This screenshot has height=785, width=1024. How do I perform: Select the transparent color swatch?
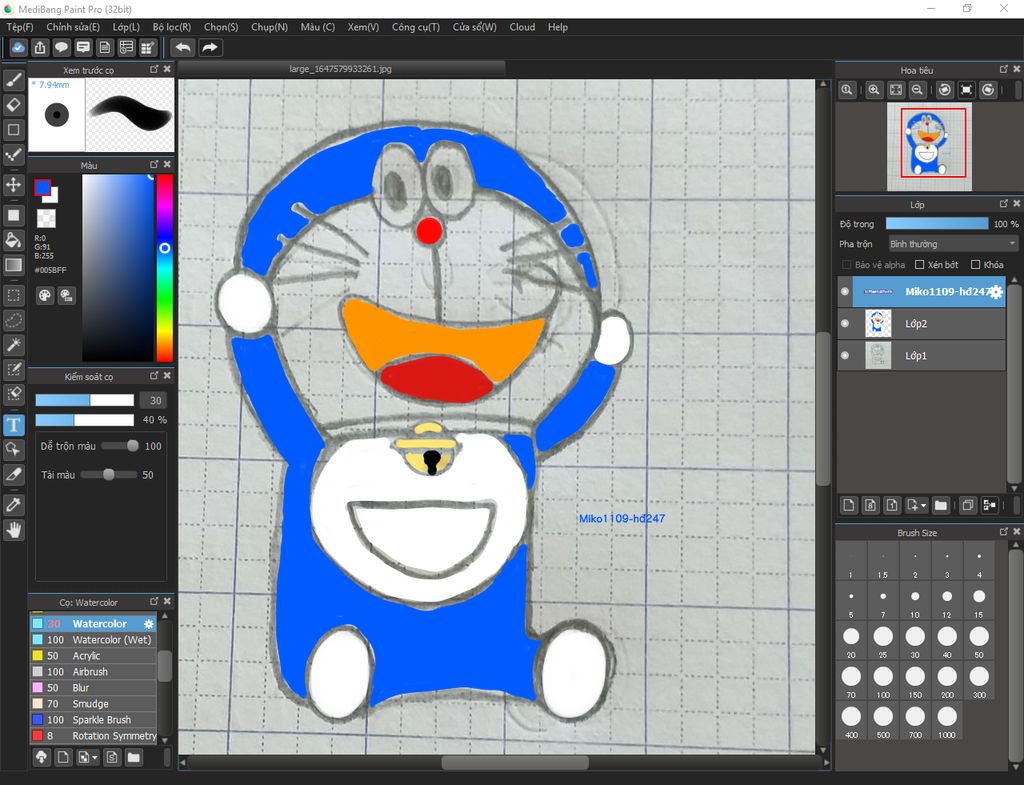46,218
